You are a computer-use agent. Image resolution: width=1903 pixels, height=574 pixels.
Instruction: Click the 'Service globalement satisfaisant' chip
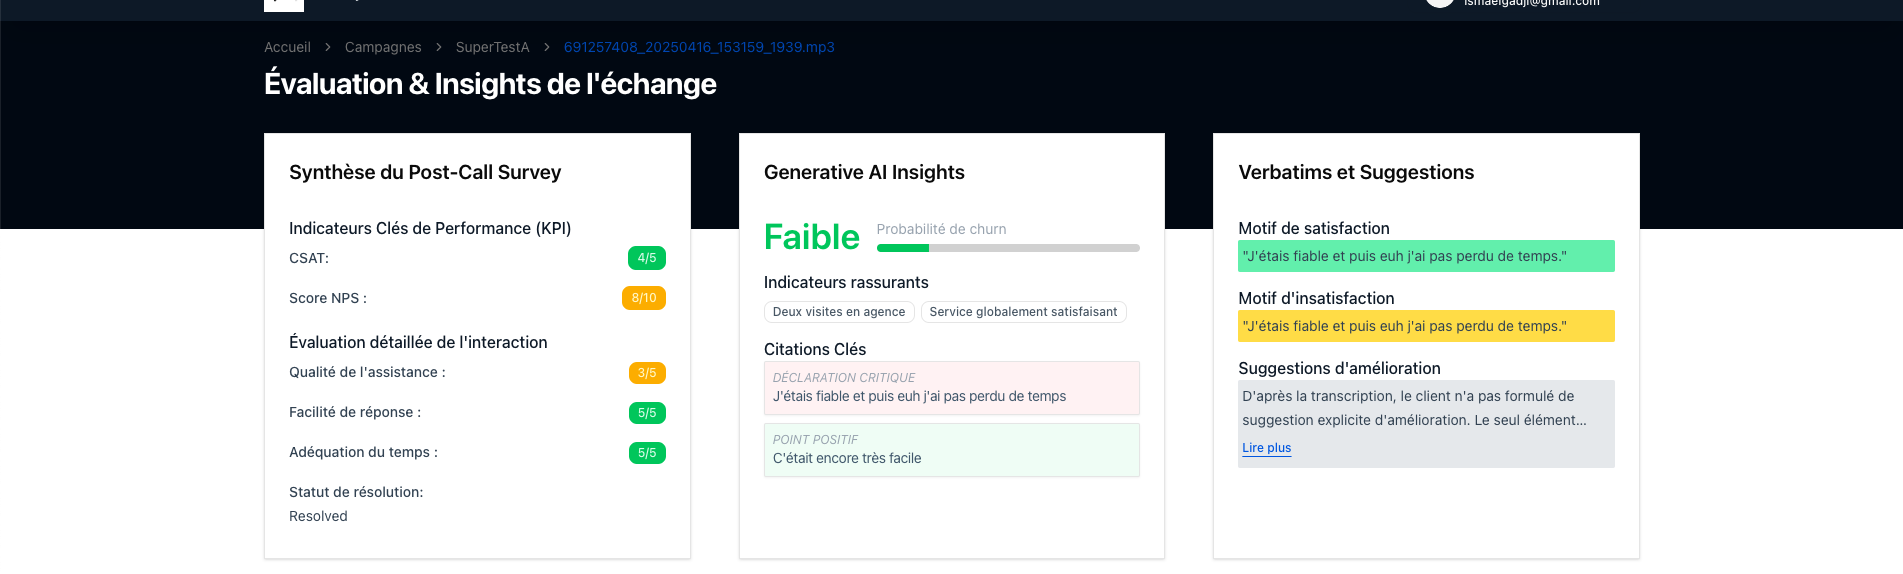pos(1023,312)
